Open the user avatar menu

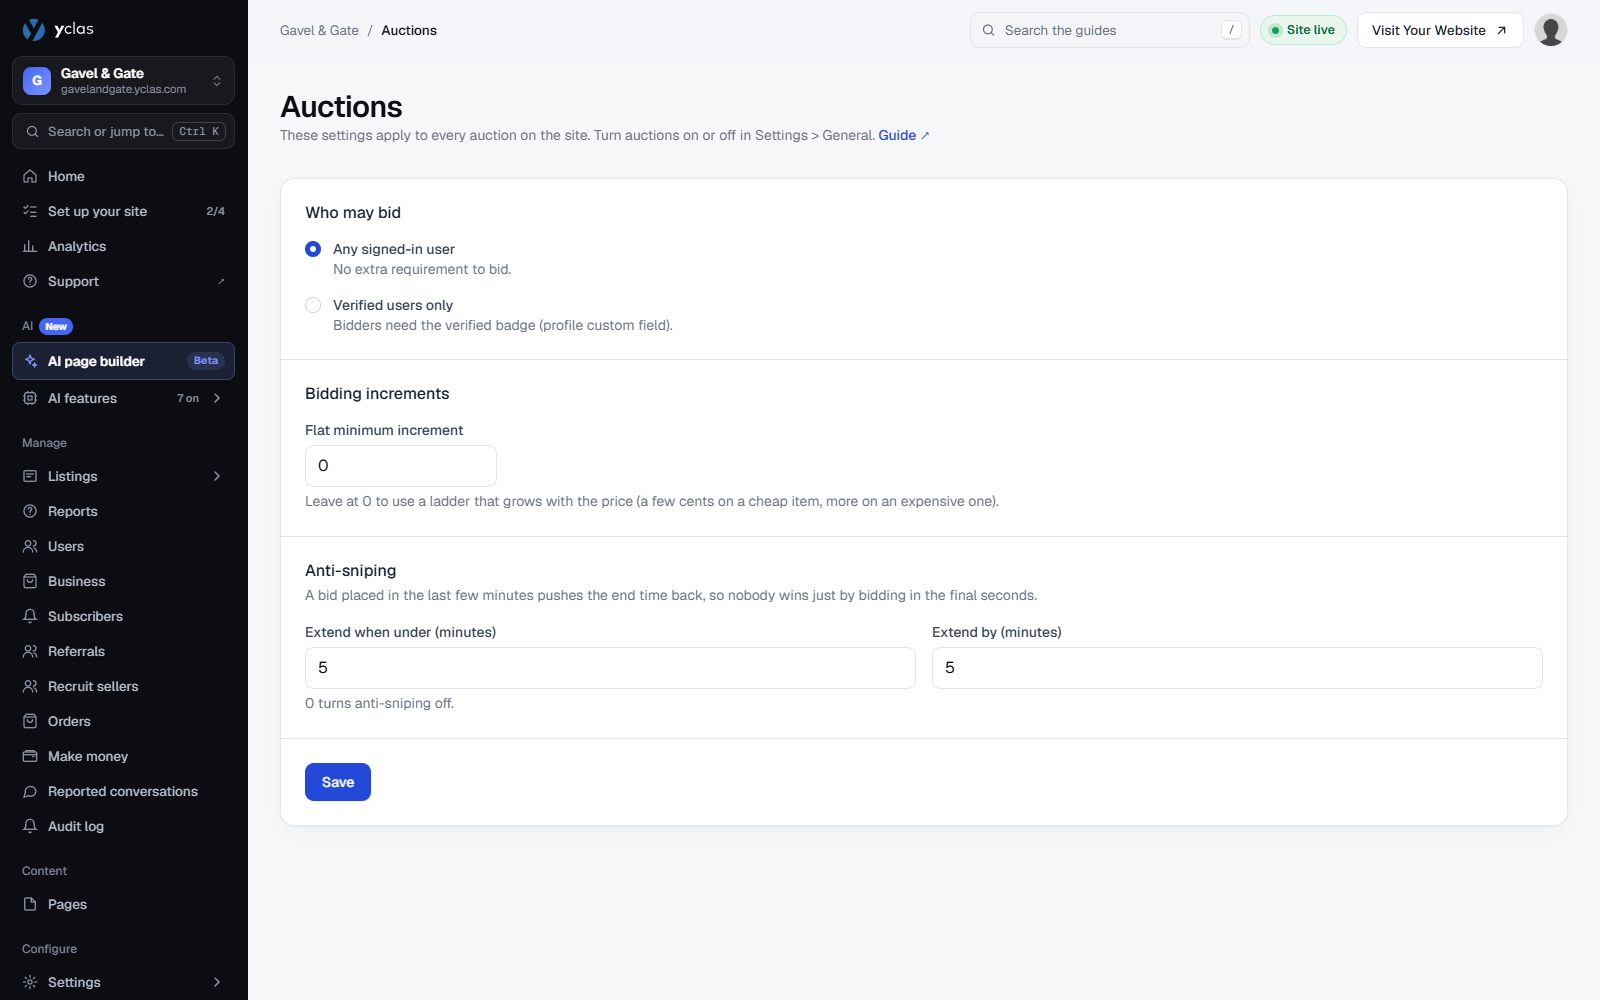[1550, 30]
